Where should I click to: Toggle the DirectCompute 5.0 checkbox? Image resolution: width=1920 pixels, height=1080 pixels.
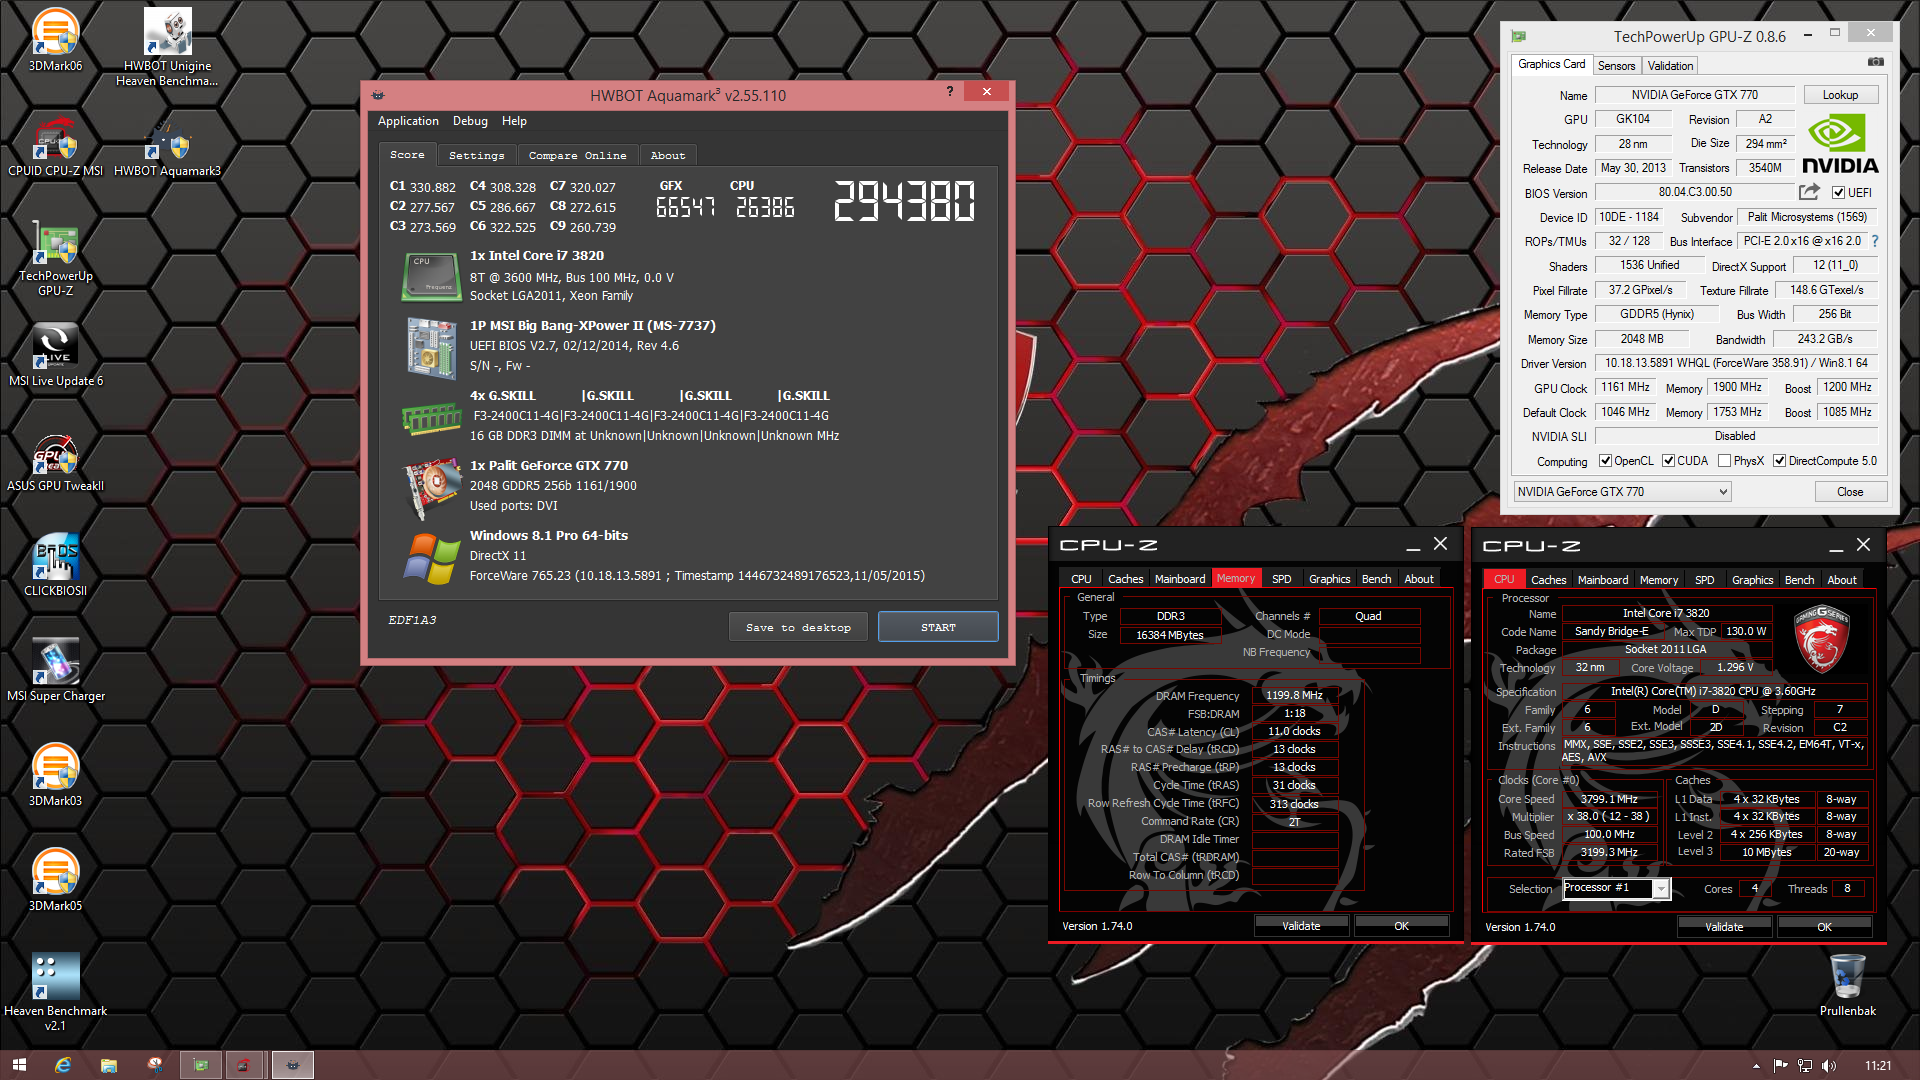(1779, 461)
